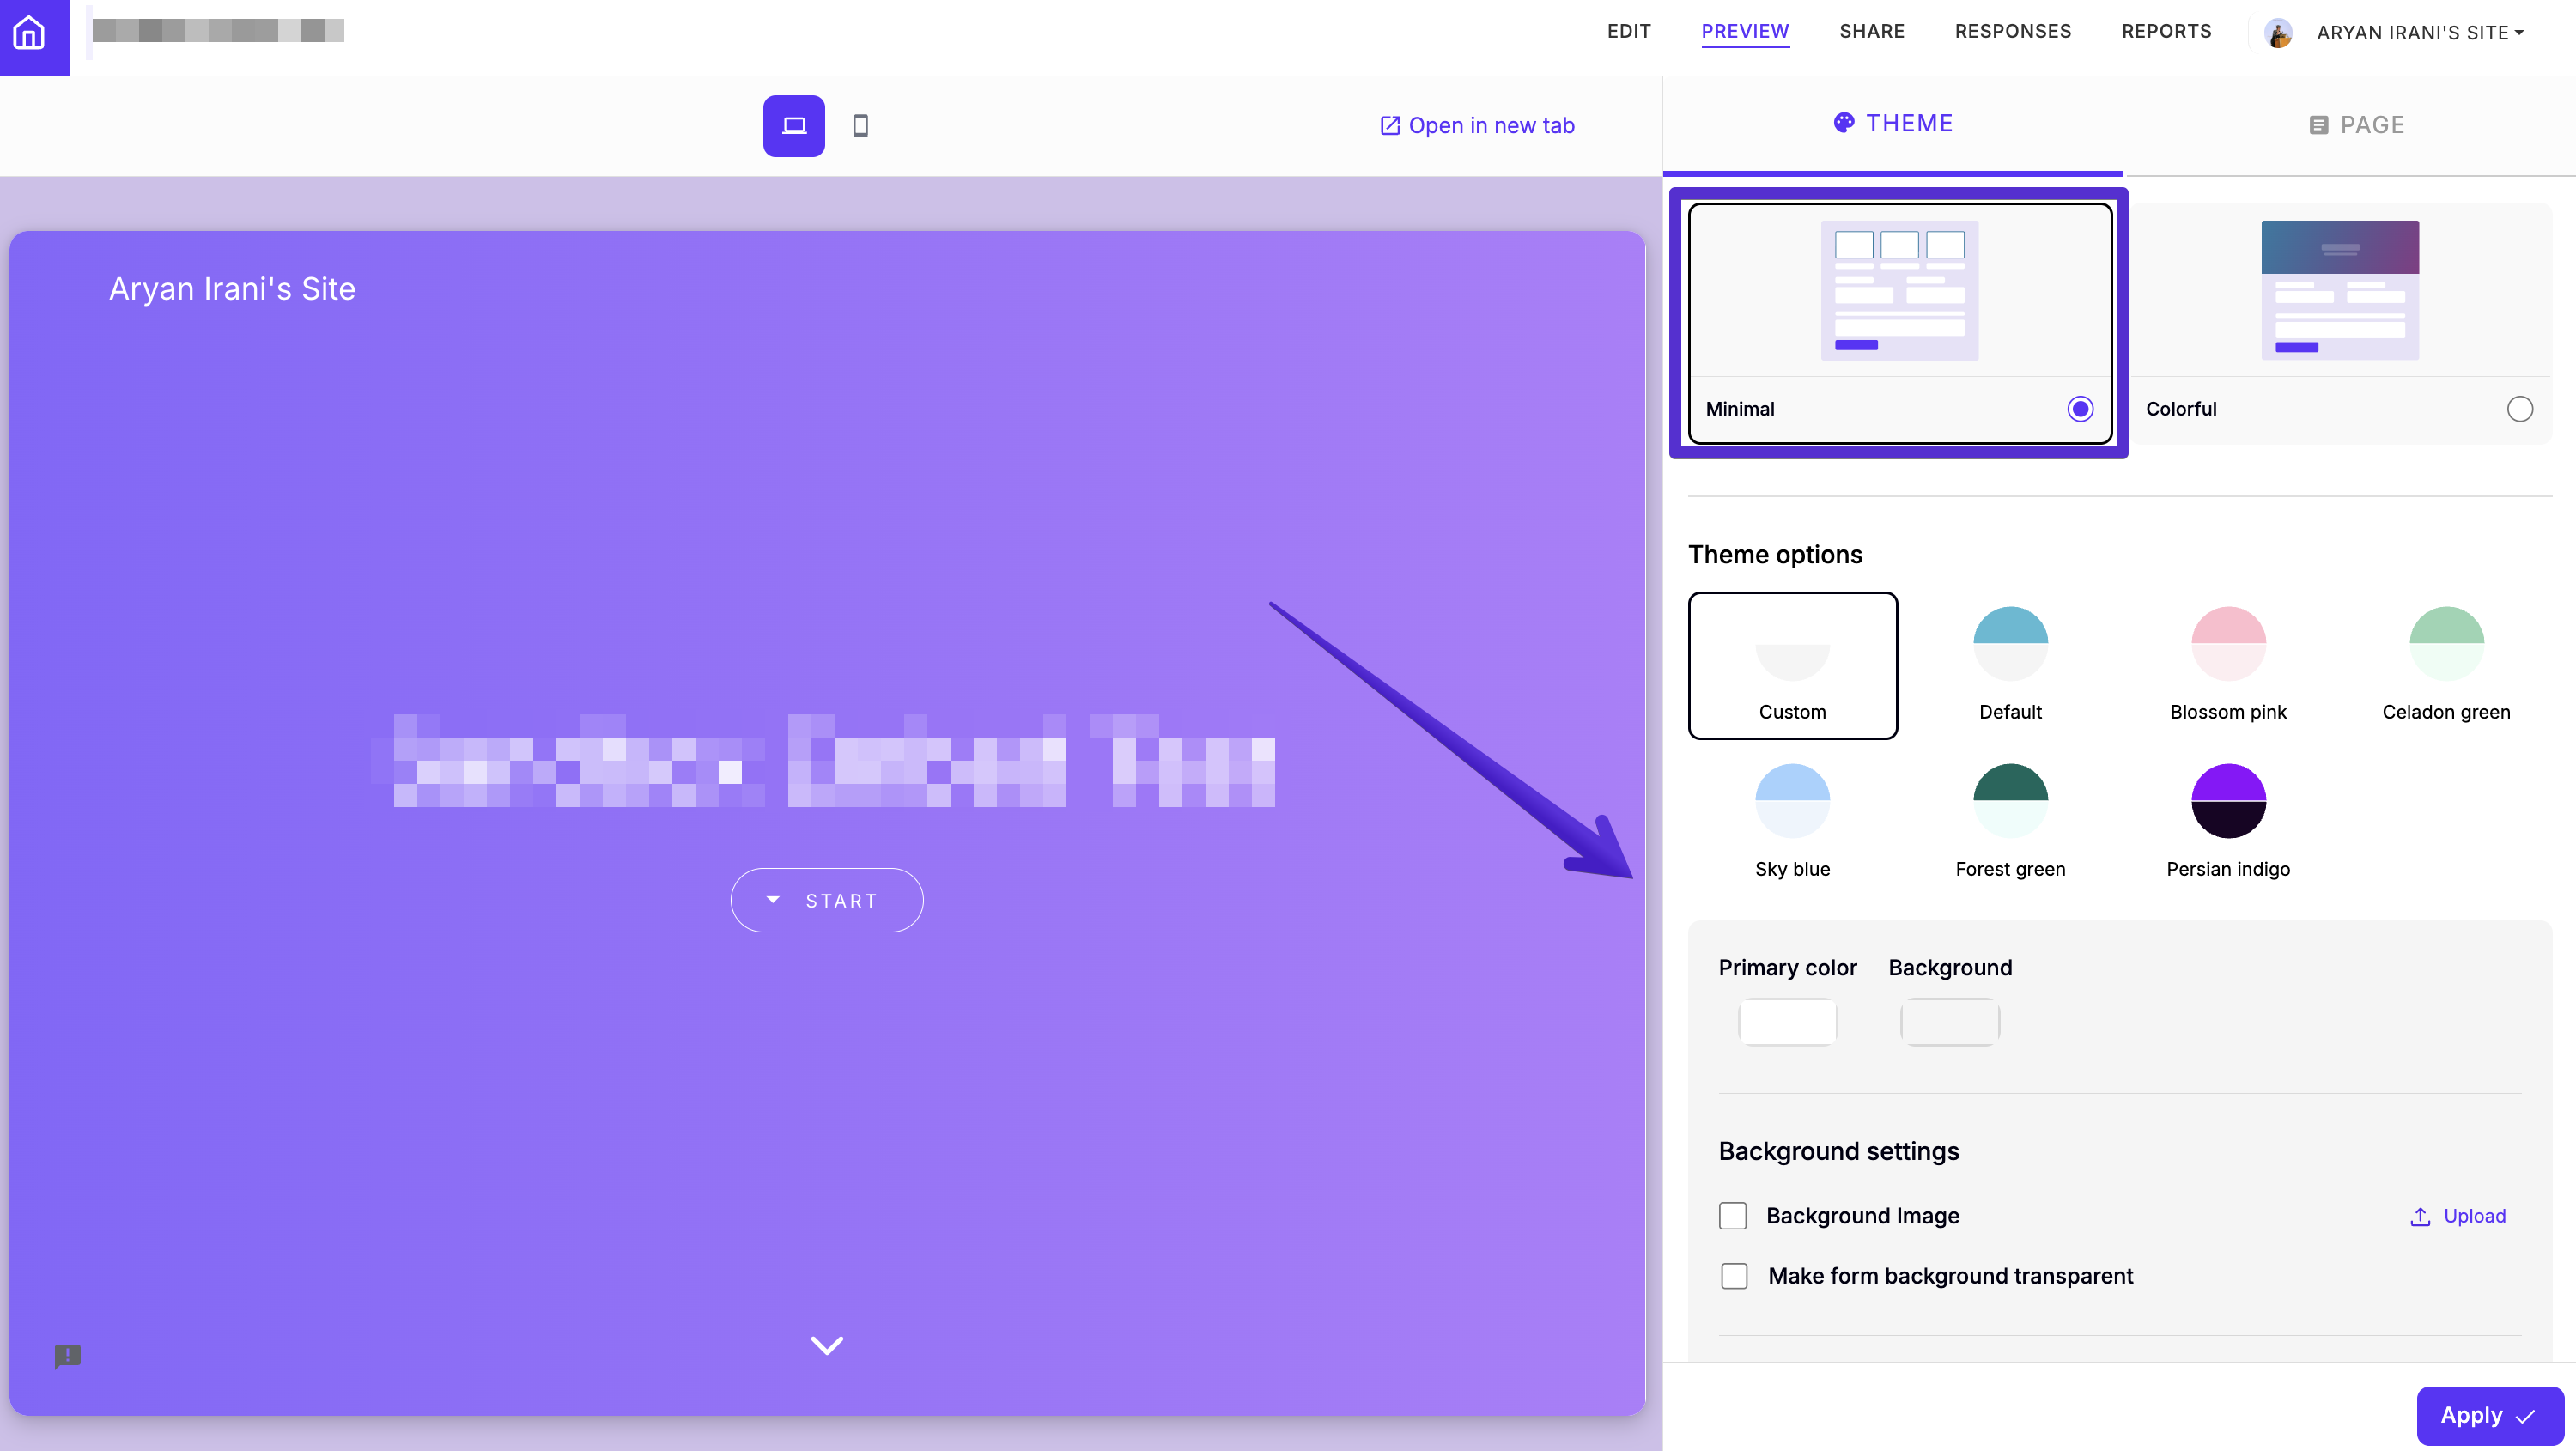Click the Colorful layout thumbnail
The image size is (2576, 1451).
click(2340, 290)
